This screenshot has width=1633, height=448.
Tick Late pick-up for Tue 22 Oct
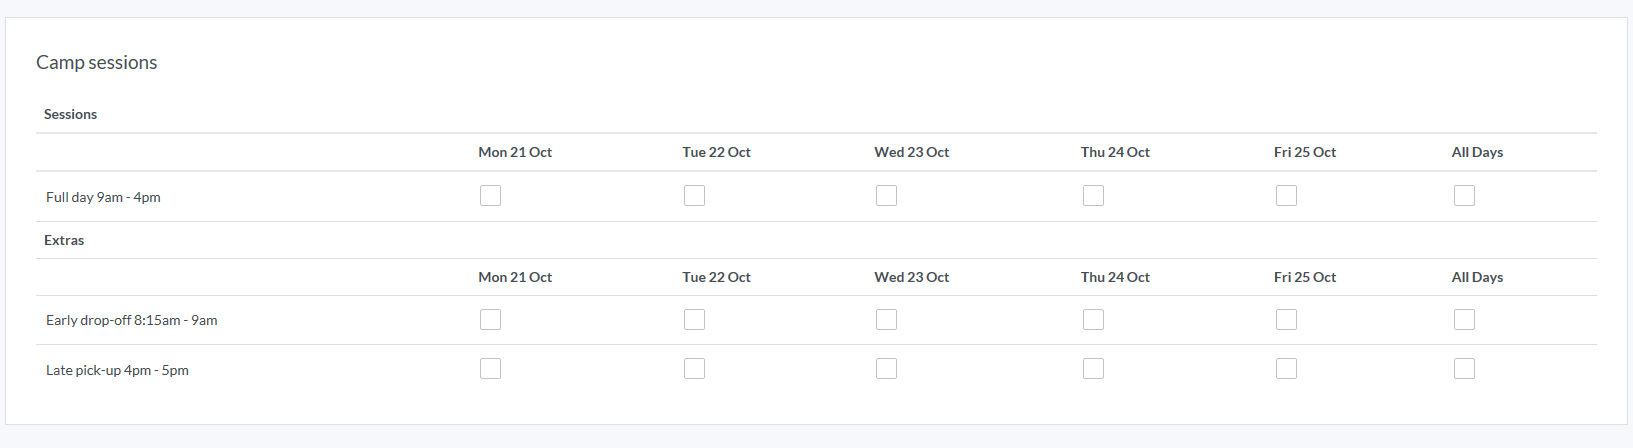[x=694, y=369]
